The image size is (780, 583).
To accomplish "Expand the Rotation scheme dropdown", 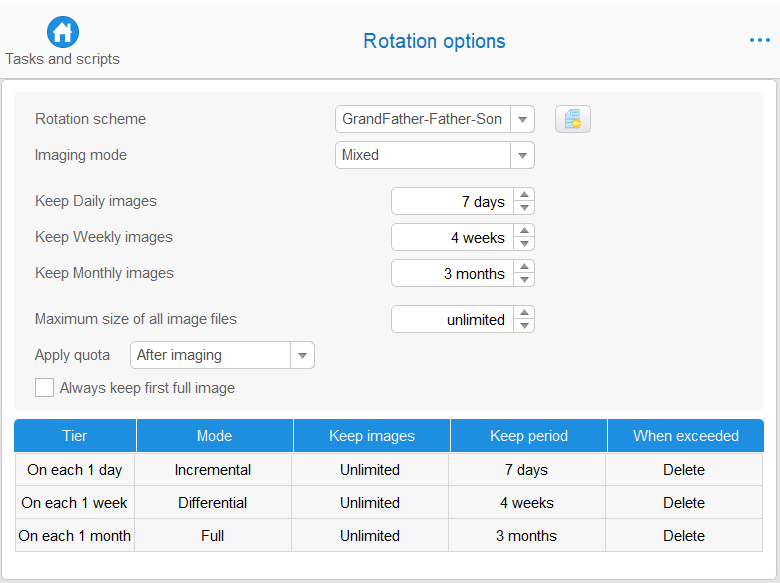I will [522, 119].
